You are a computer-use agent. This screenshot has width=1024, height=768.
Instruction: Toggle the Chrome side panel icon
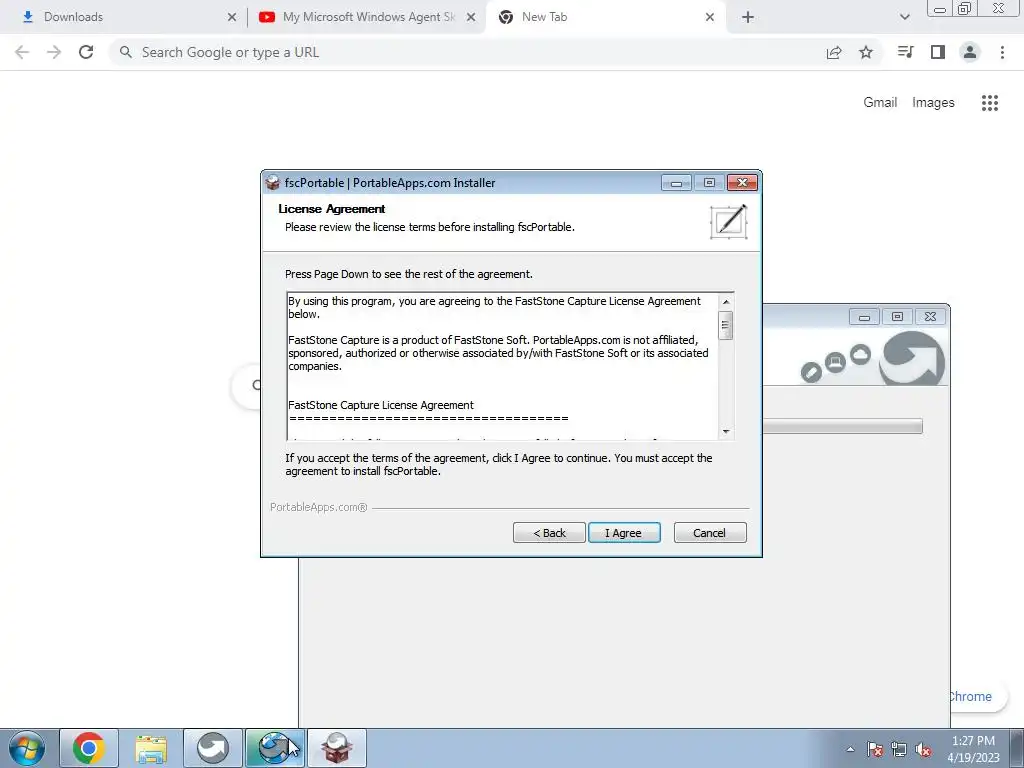[x=938, y=52]
